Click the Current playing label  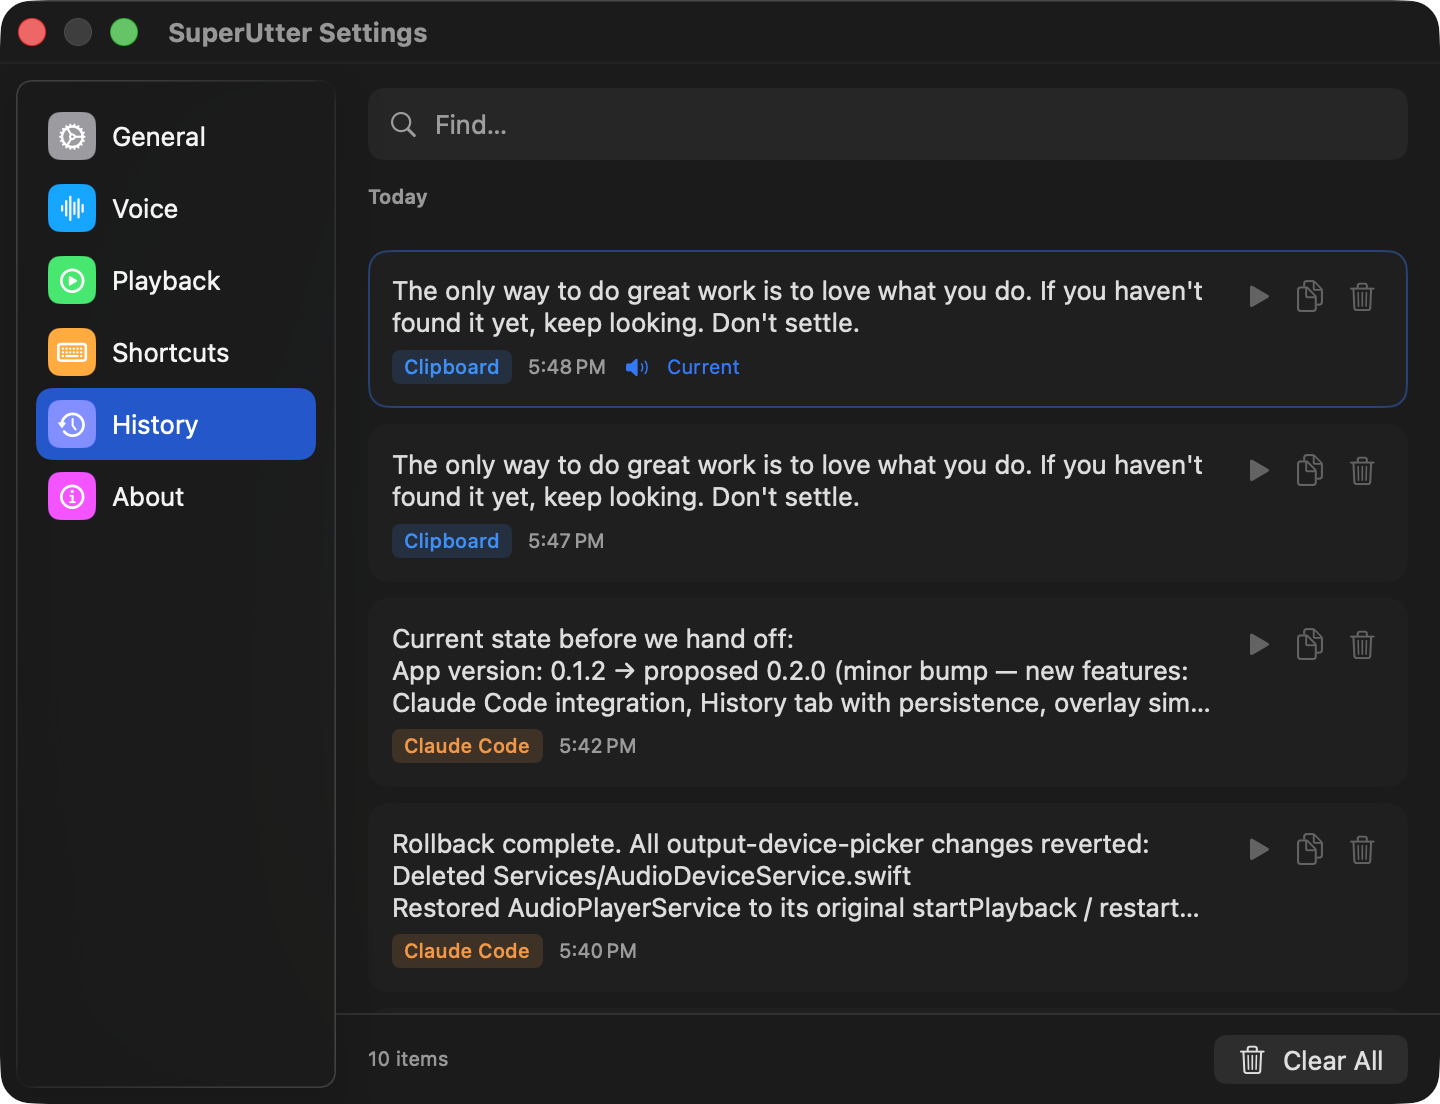pyautogui.click(x=703, y=367)
